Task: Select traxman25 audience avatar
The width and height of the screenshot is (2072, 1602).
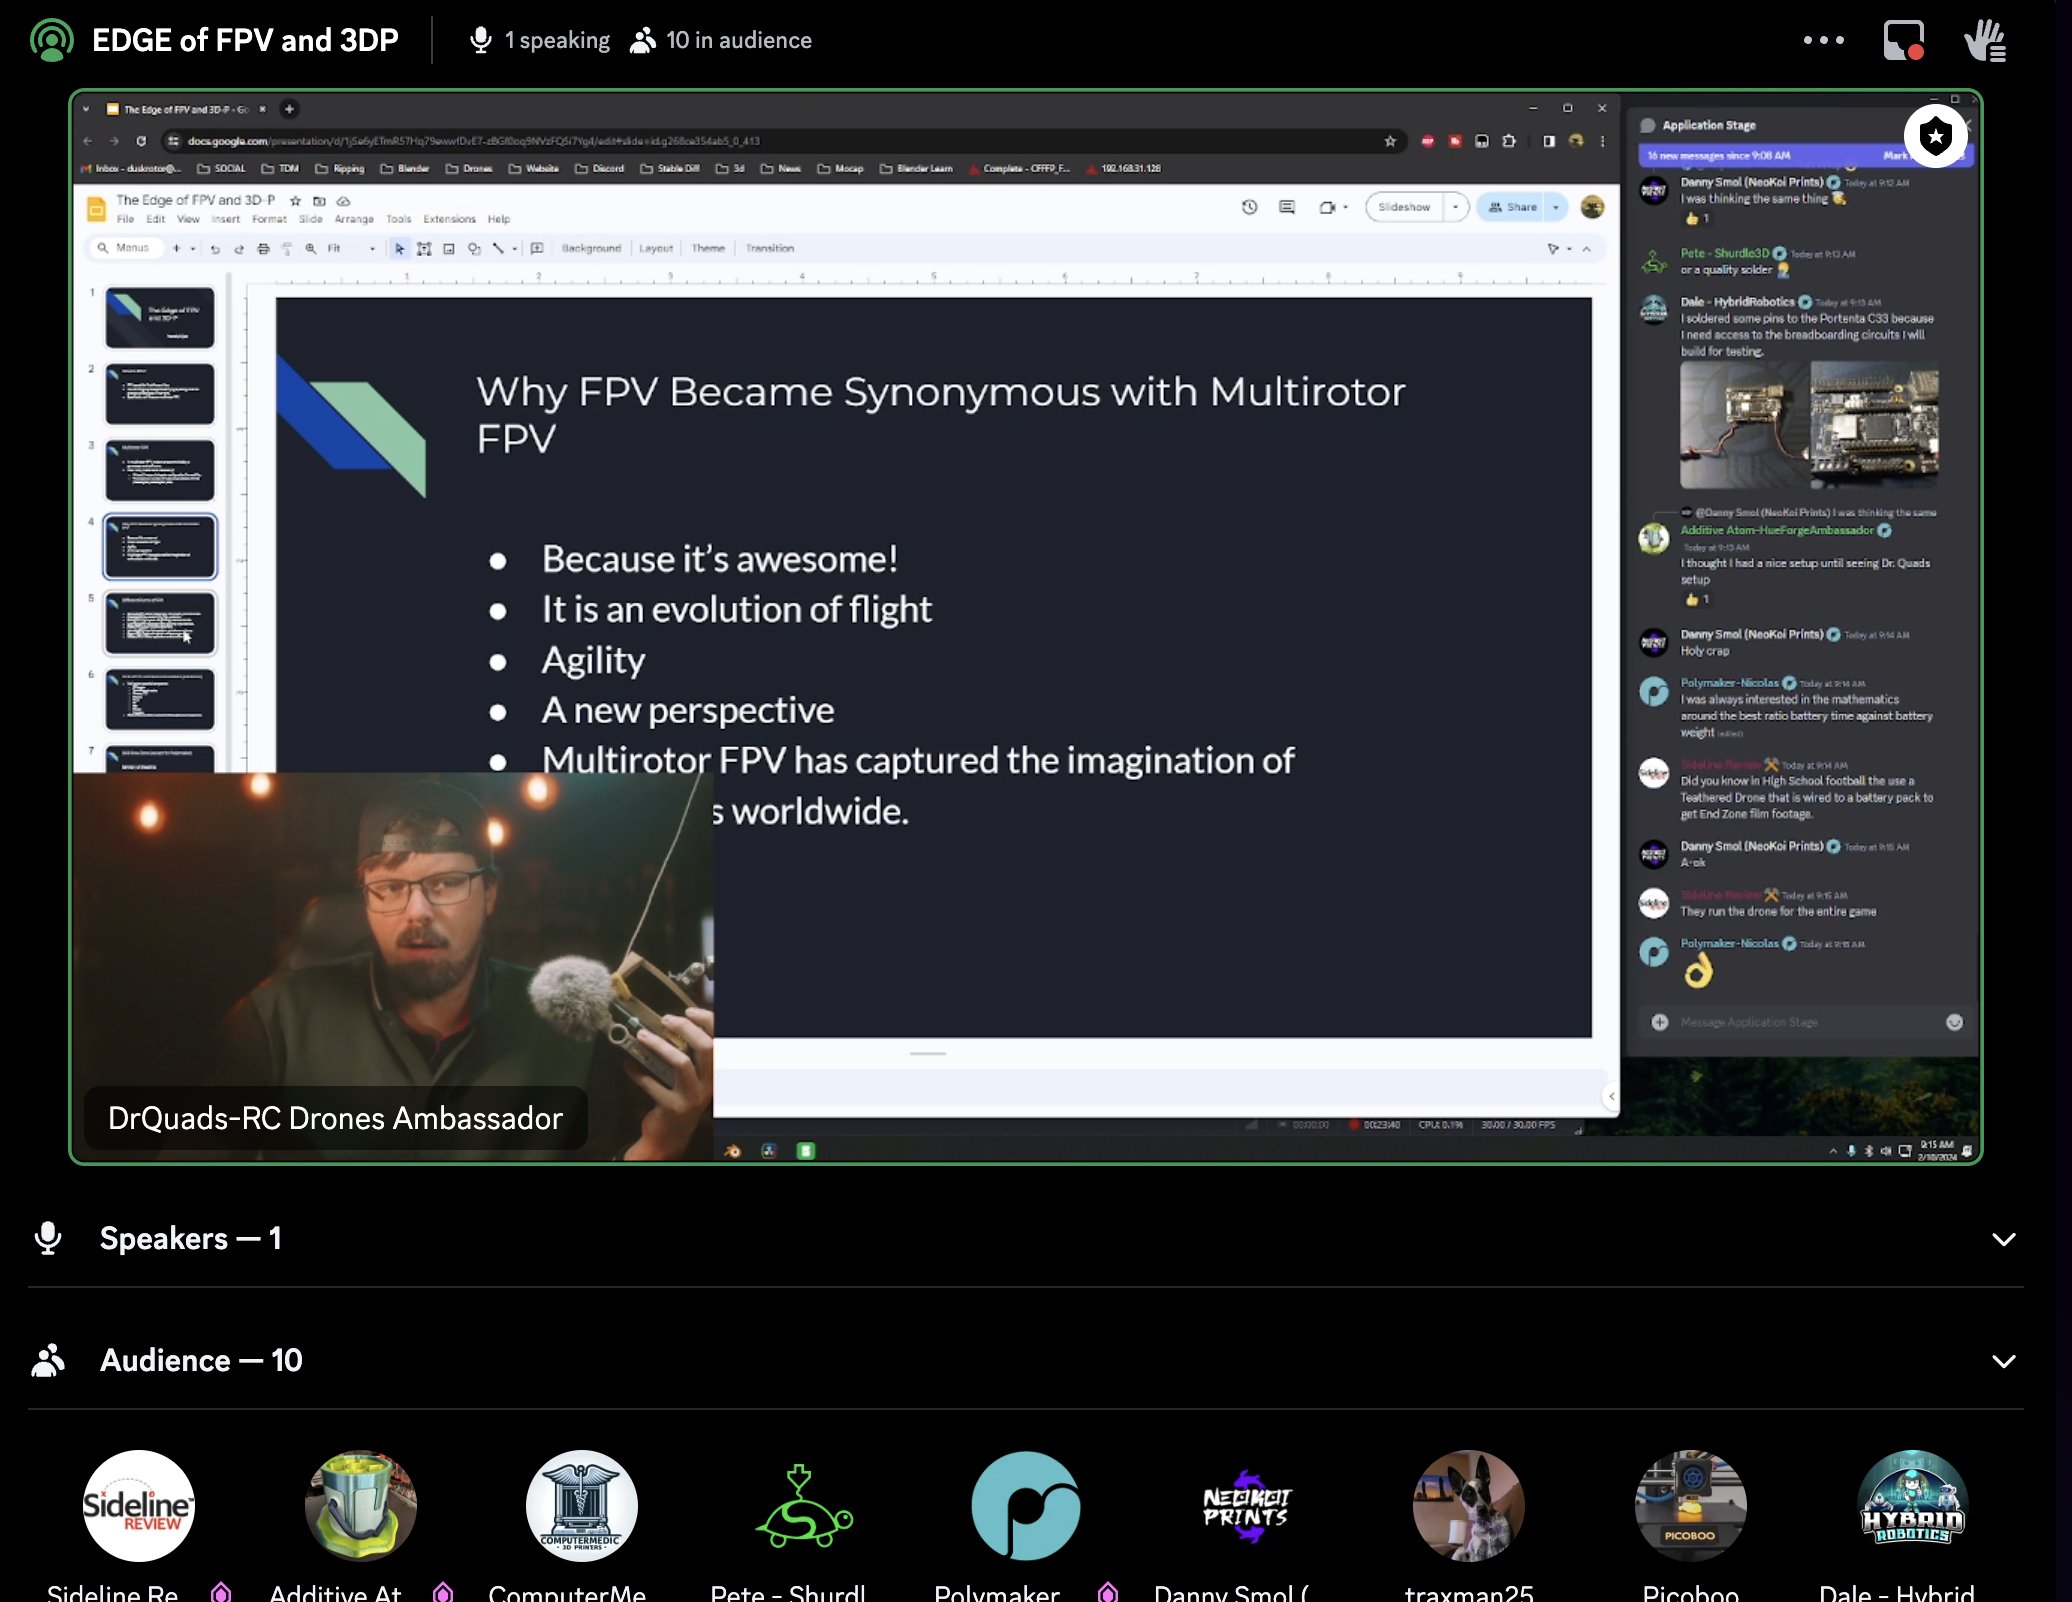Action: coord(1469,1505)
